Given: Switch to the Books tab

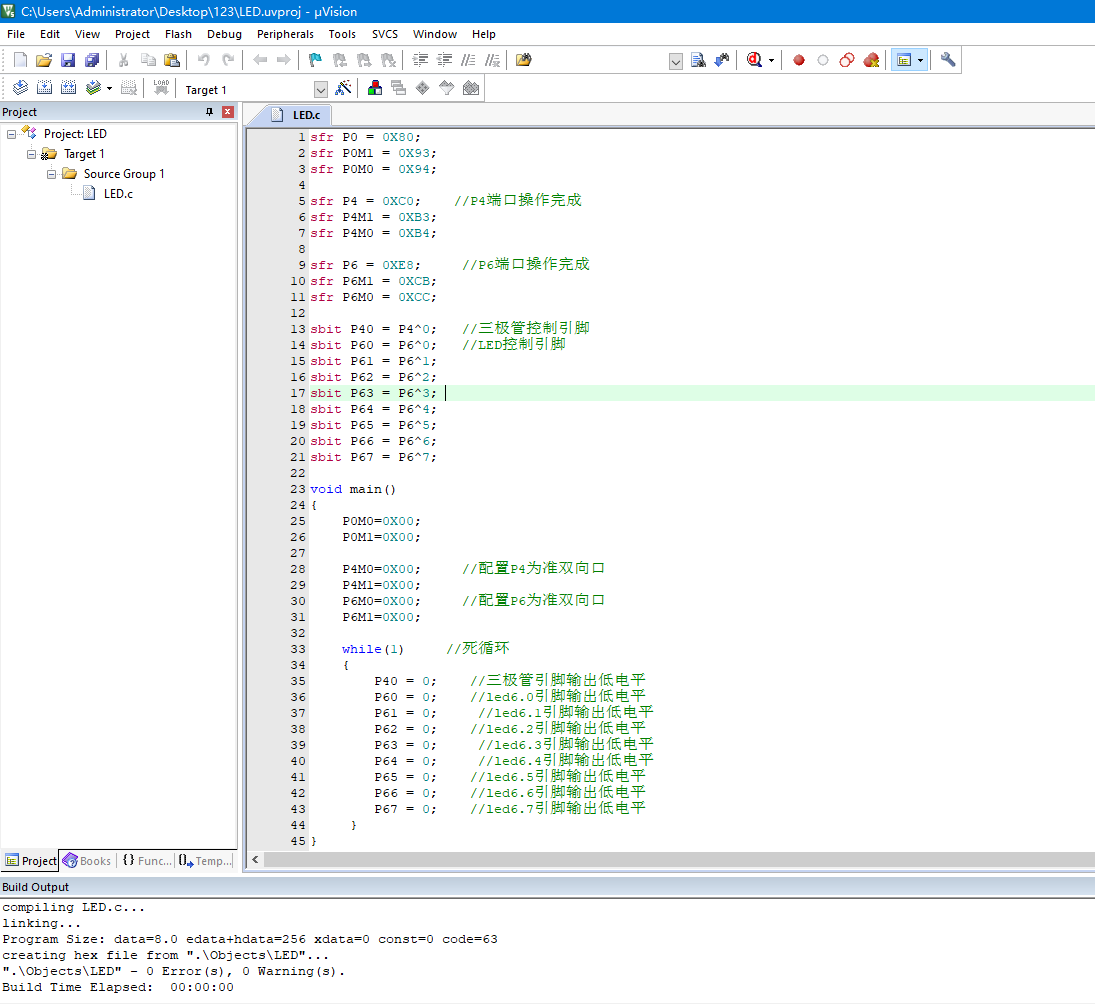Looking at the screenshot, I should pyautogui.click(x=87, y=861).
